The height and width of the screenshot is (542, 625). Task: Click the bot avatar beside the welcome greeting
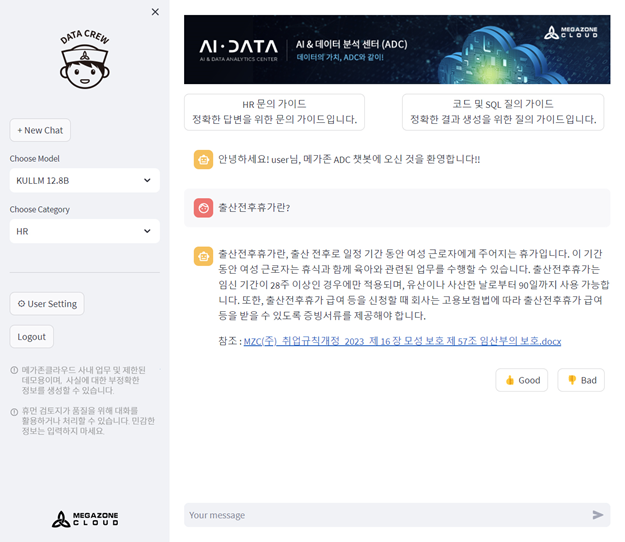pyautogui.click(x=203, y=159)
